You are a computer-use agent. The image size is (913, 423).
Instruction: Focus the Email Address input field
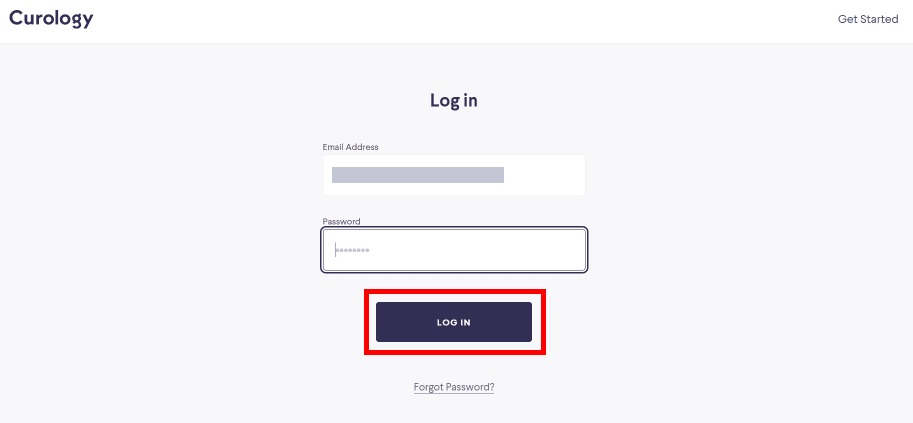[454, 175]
